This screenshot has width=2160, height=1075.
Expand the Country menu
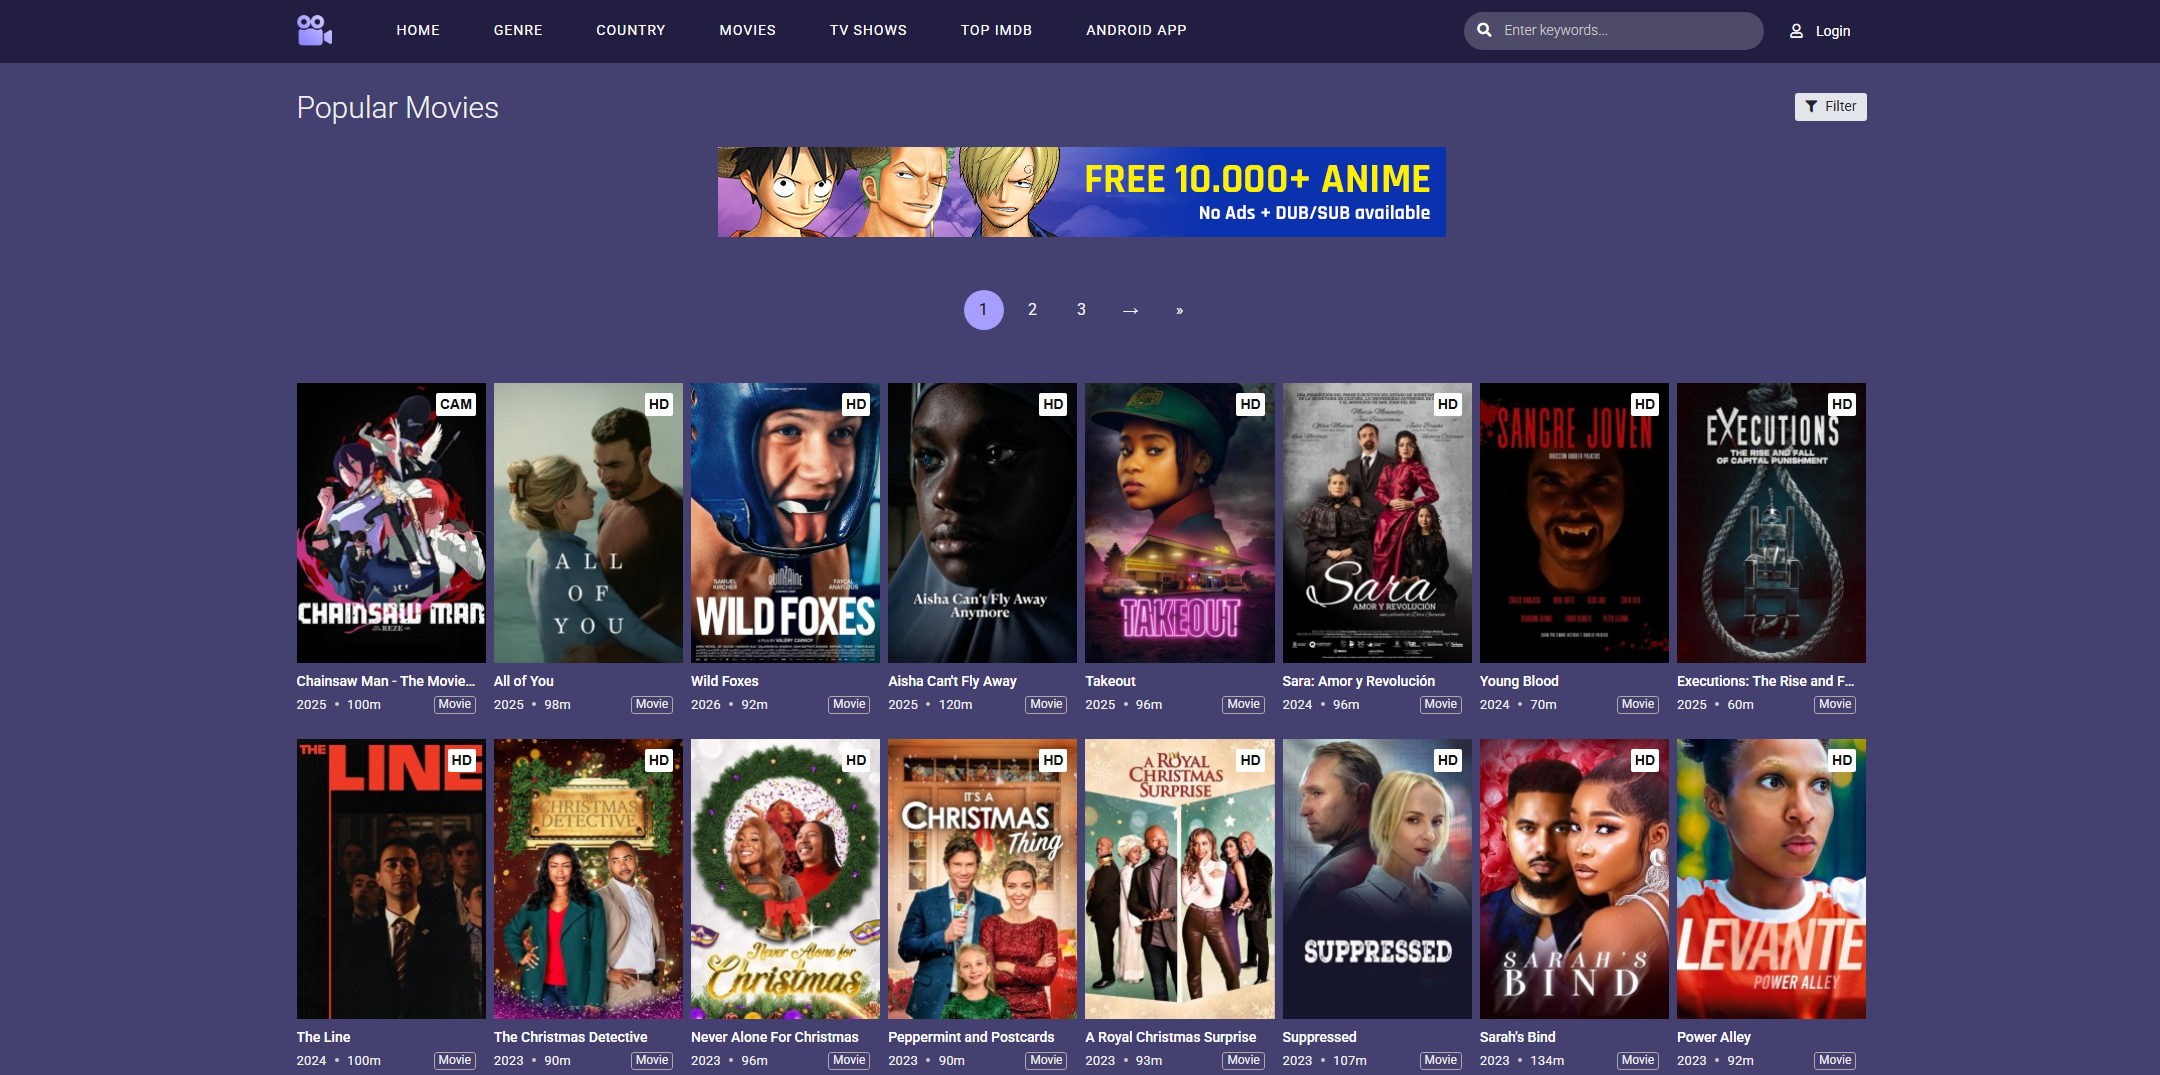coord(631,30)
